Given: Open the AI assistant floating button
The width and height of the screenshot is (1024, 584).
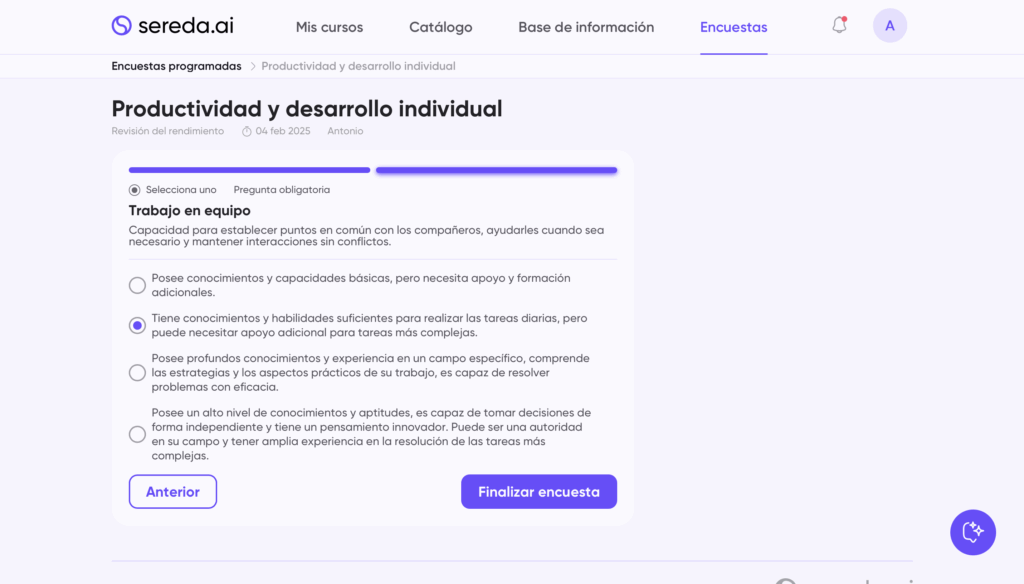Looking at the screenshot, I should [972, 532].
